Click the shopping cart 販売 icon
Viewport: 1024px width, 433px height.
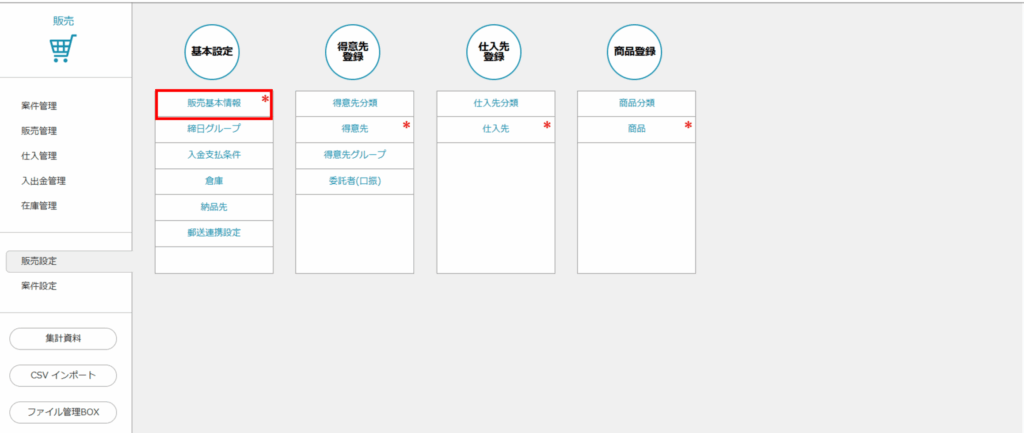[63, 48]
